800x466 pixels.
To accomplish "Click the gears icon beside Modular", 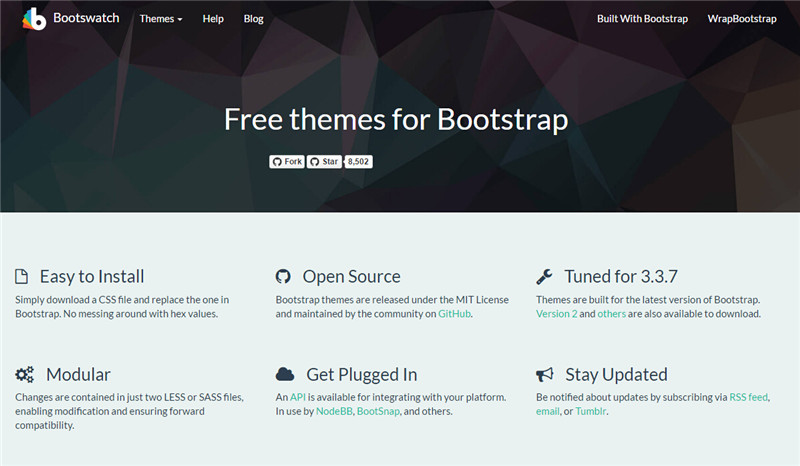I will (25, 375).
